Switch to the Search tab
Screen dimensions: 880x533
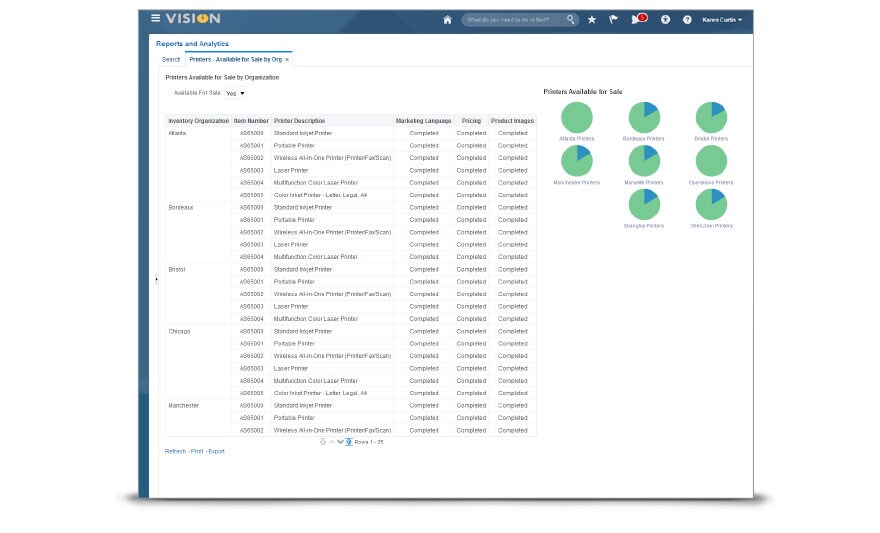(171, 60)
